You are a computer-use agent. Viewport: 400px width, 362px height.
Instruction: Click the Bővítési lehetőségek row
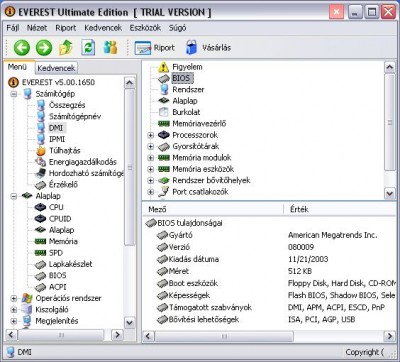pos(270,320)
